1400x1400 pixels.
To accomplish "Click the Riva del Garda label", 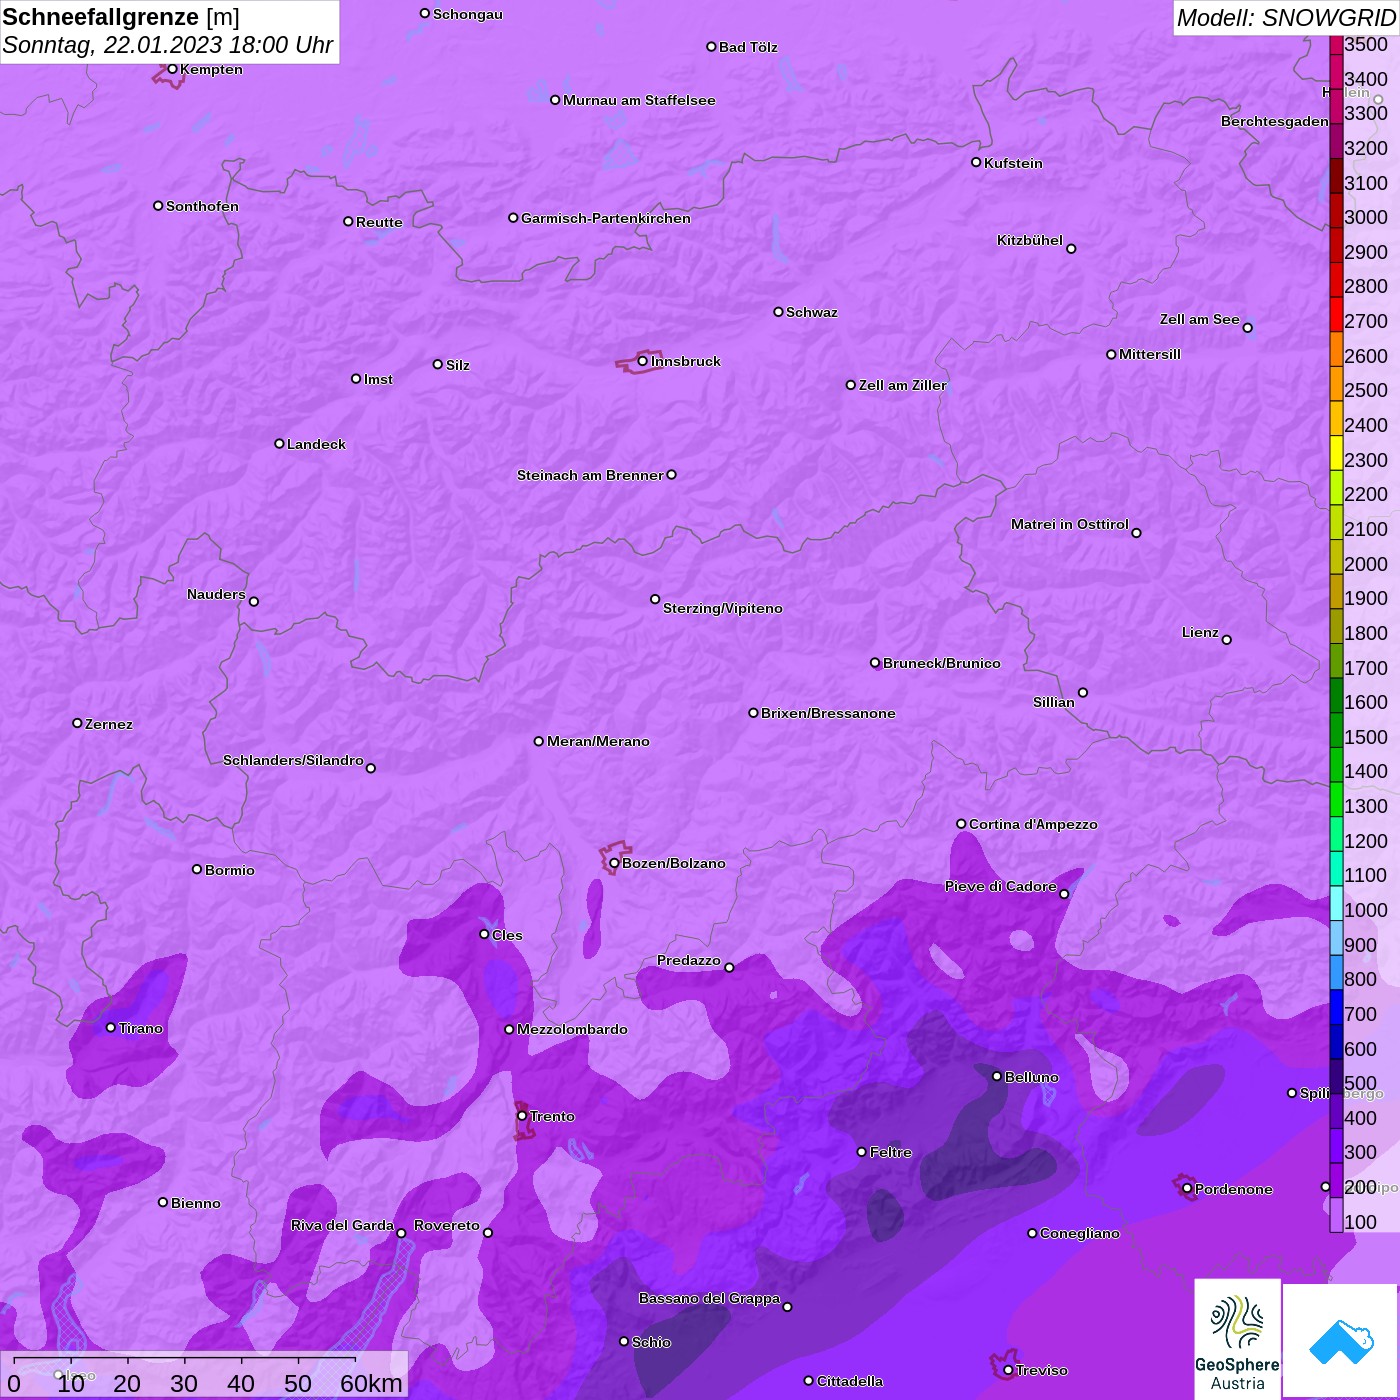I will pyautogui.click(x=342, y=1225).
